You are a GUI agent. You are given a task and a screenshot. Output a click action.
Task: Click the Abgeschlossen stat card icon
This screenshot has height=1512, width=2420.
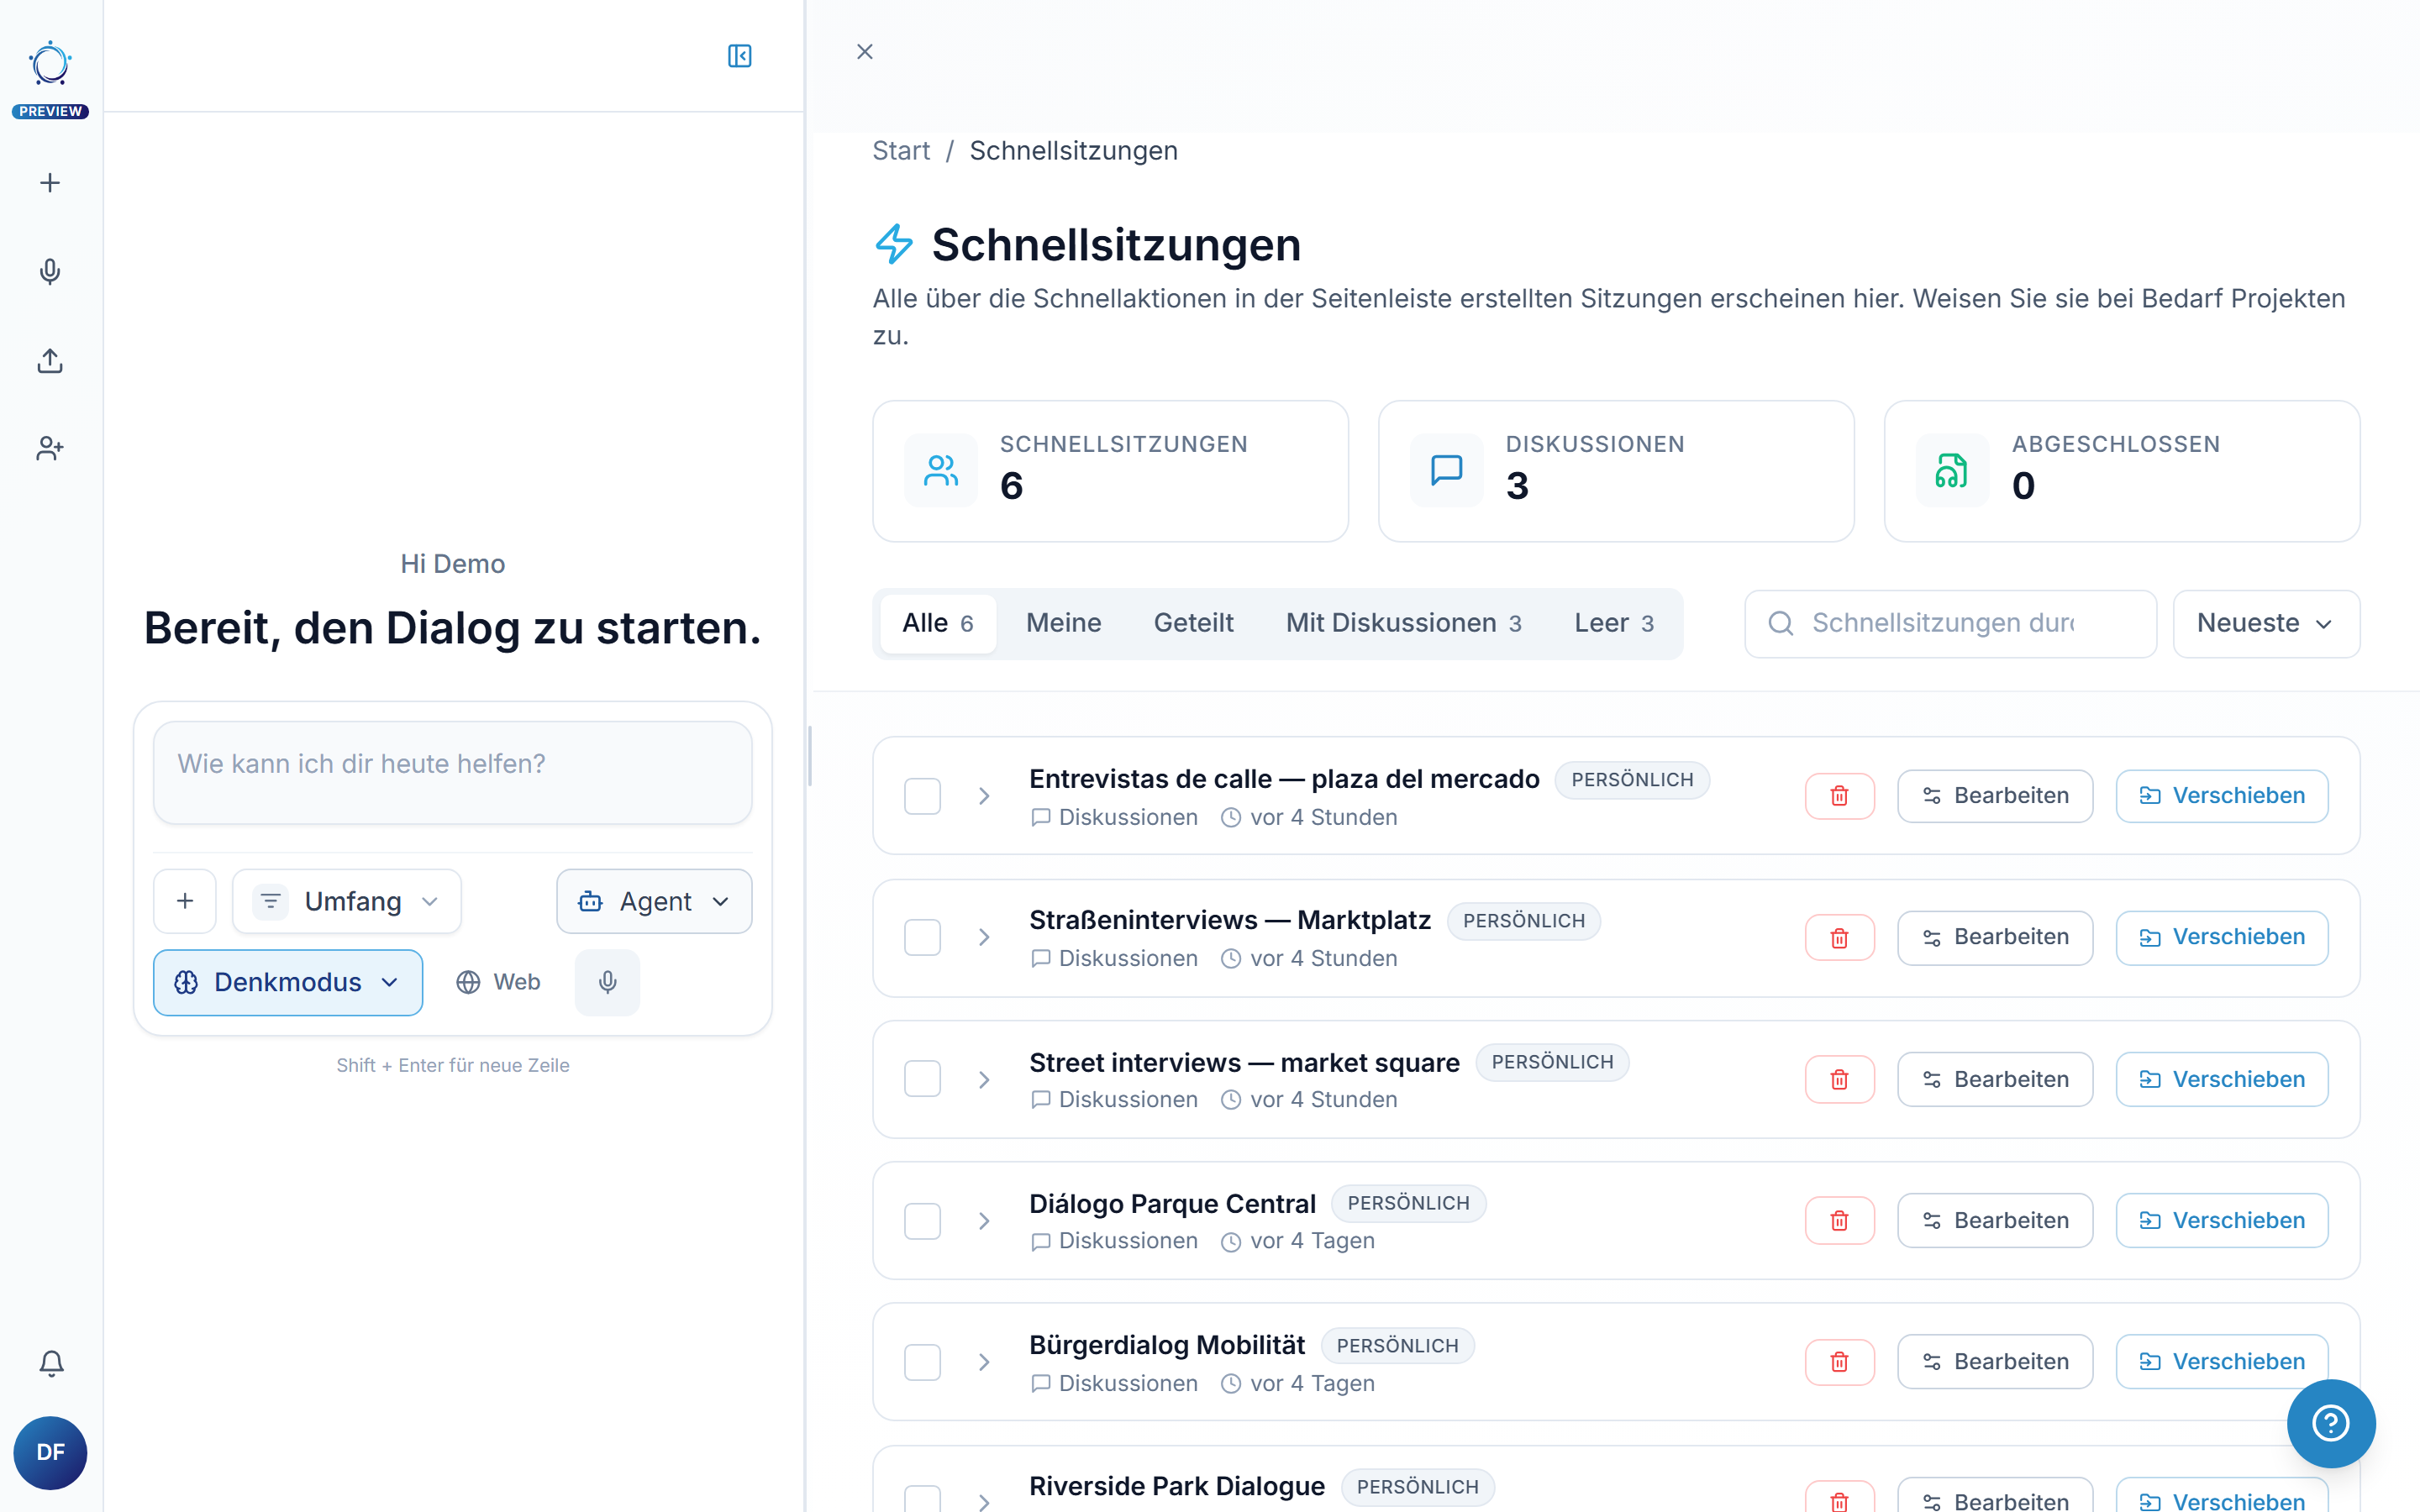pyautogui.click(x=1952, y=470)
